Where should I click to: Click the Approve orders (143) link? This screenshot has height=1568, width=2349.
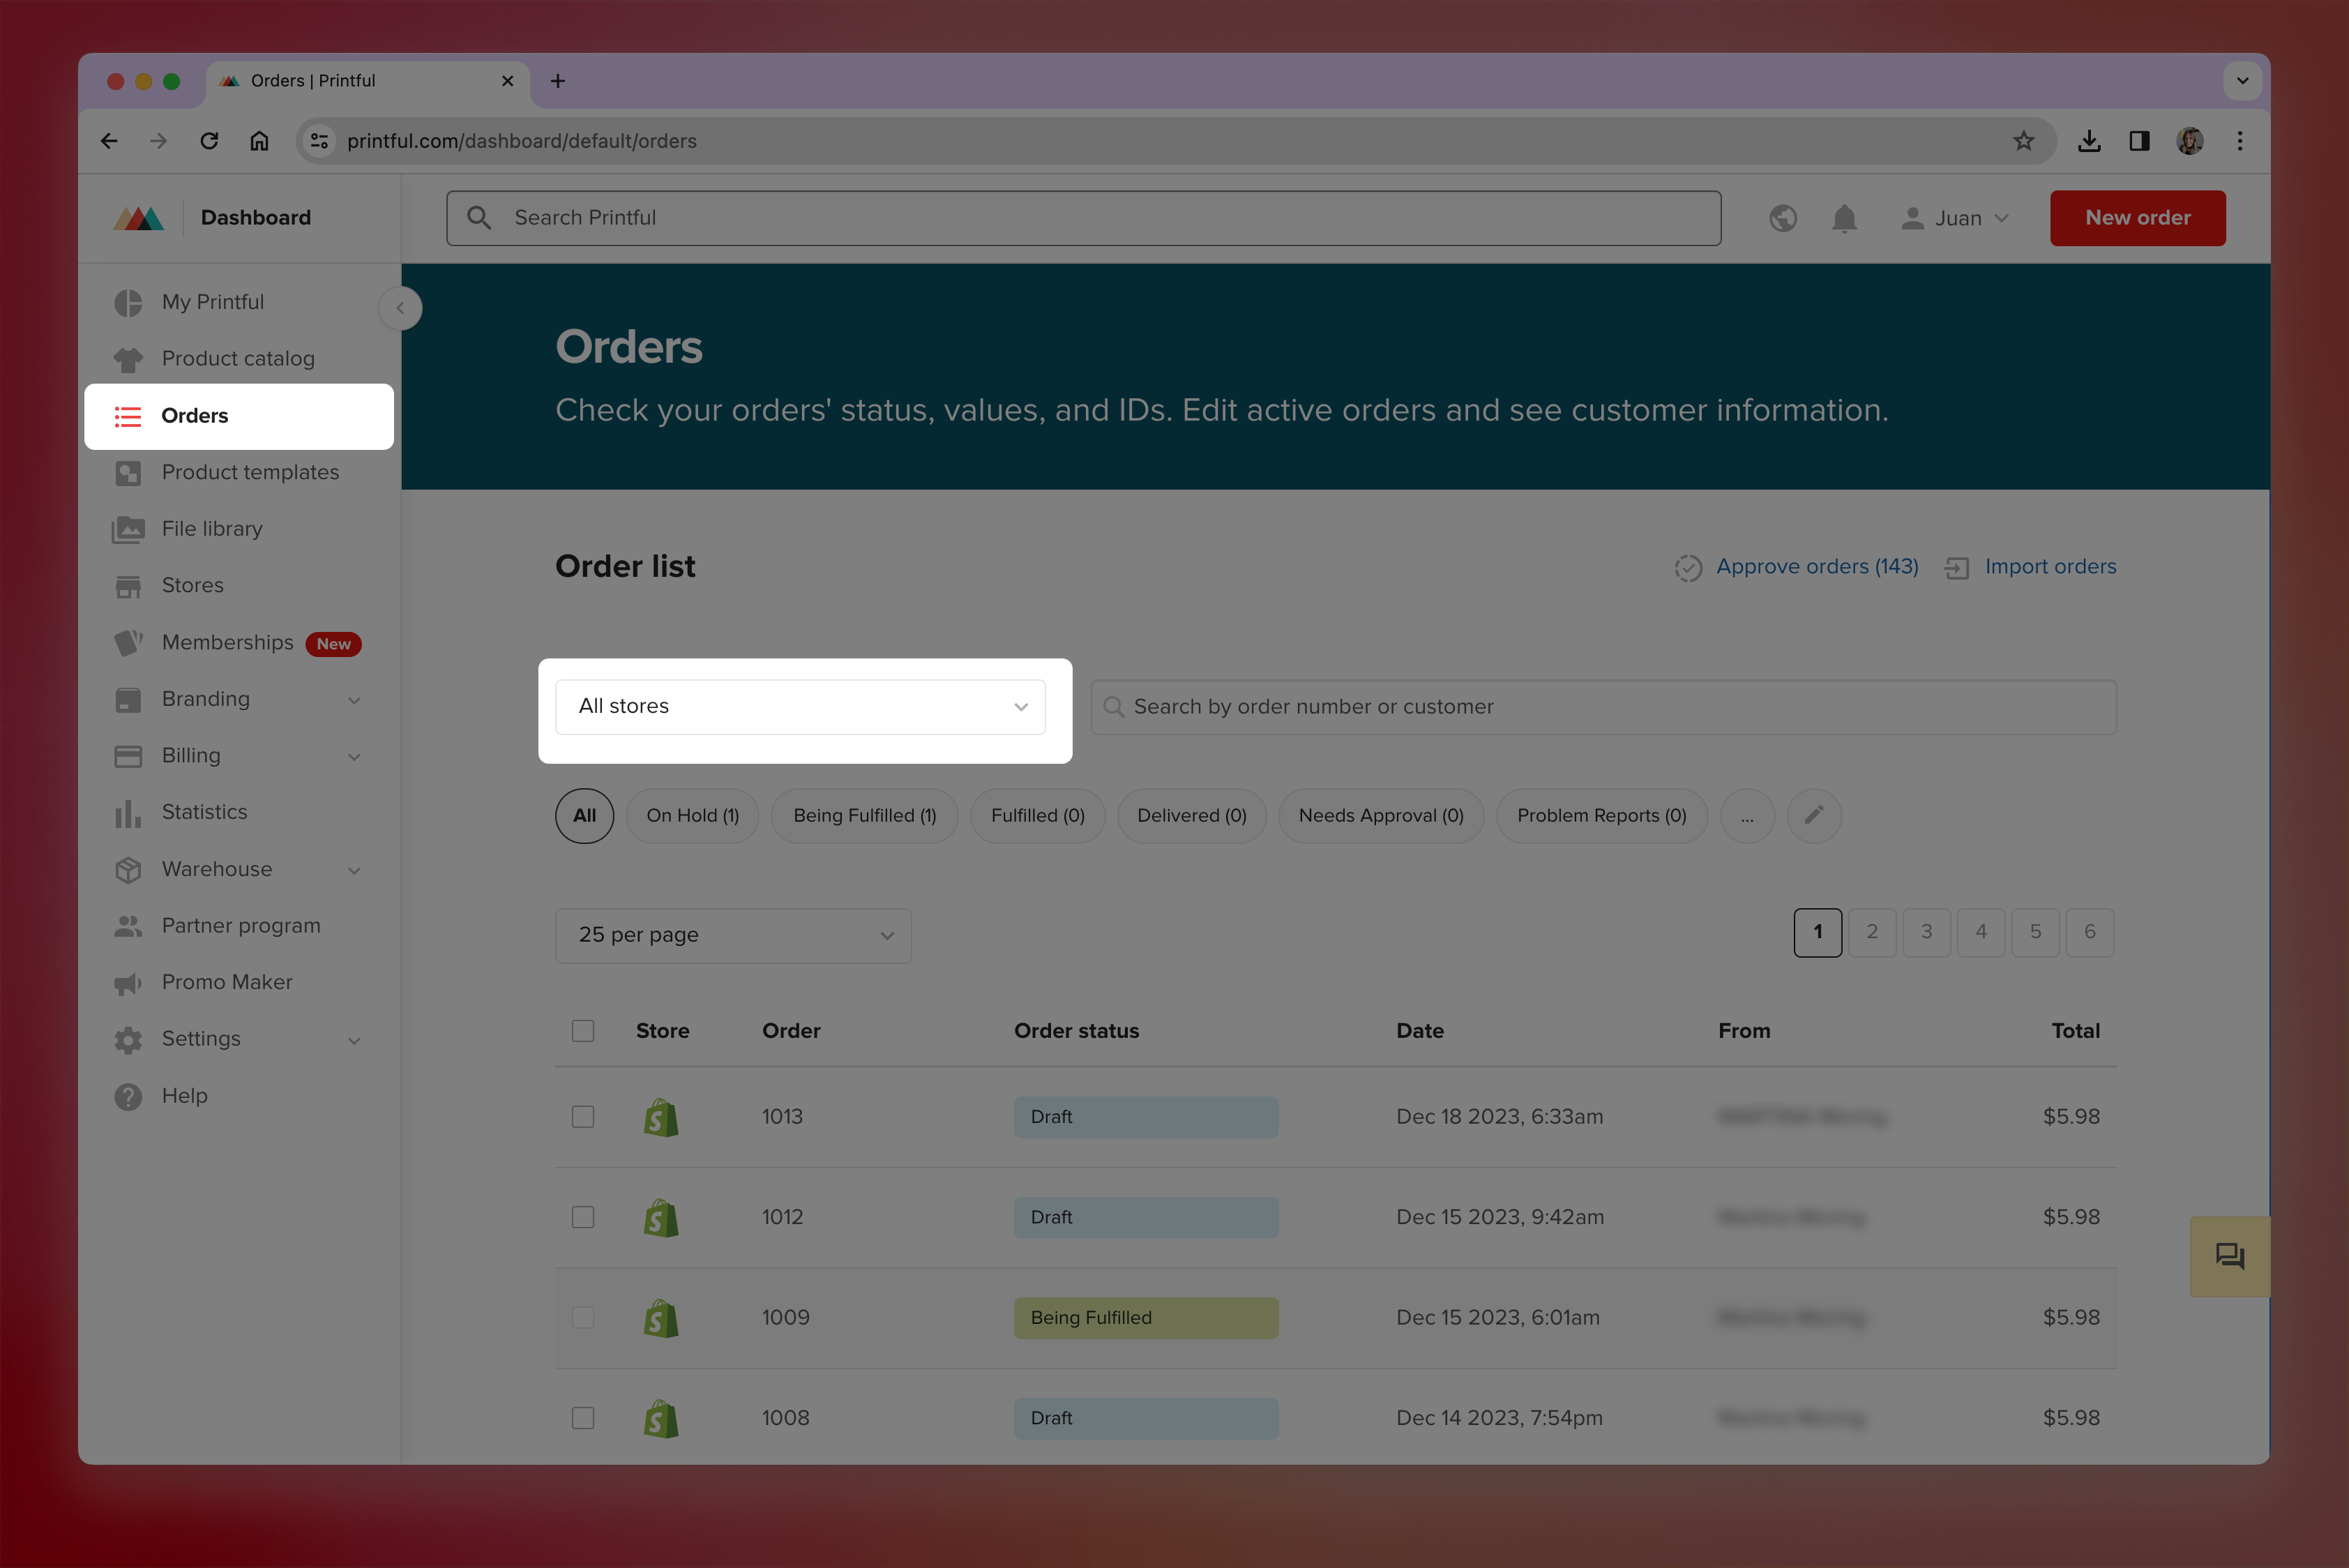coord(1816,566)
